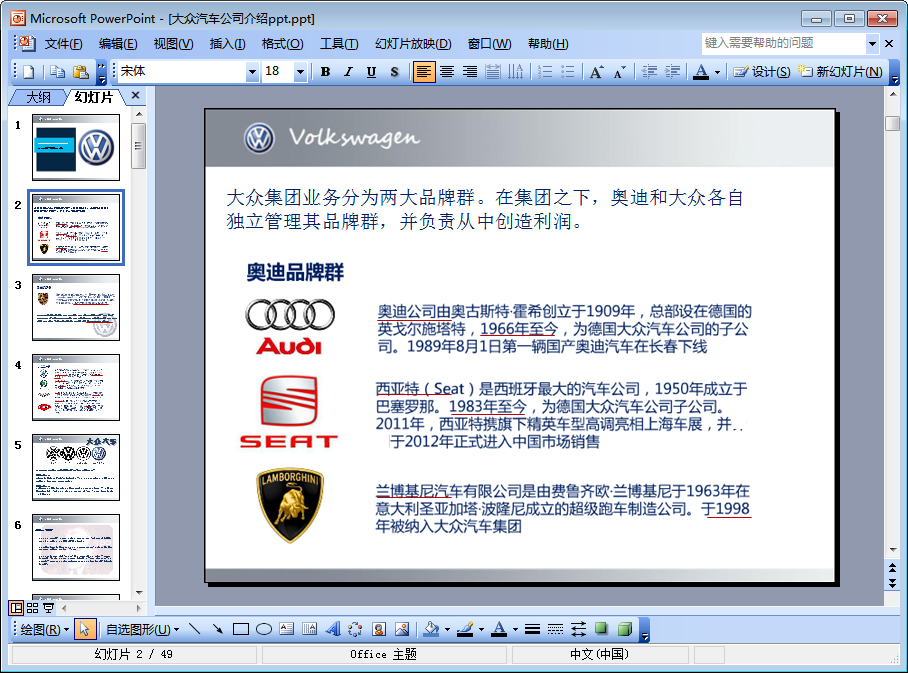The image size is (908, 673).
Task: Select the Line drawing tool
Action: pyautogui.click(x=195, y=629)
